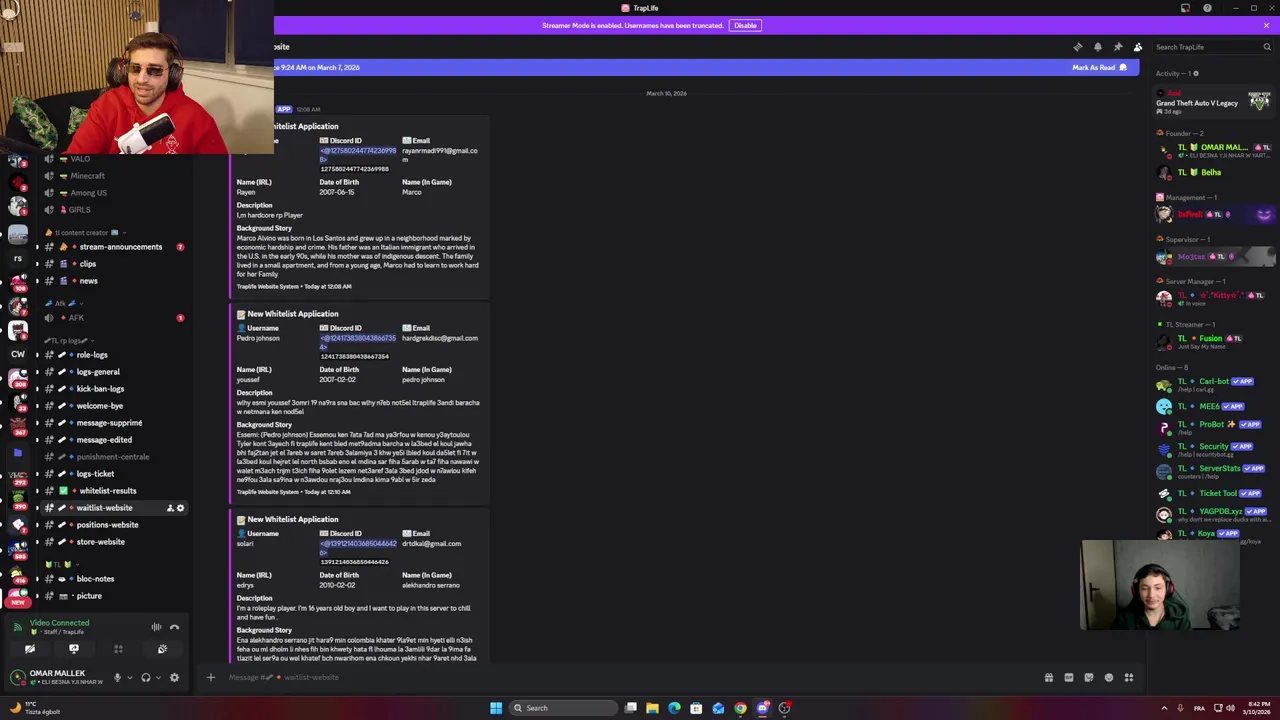Image resolution: width=1280 pixels, height=720 pixels.
Task: Open output options arrow beside headphones
Action: (x=158, y=677)
